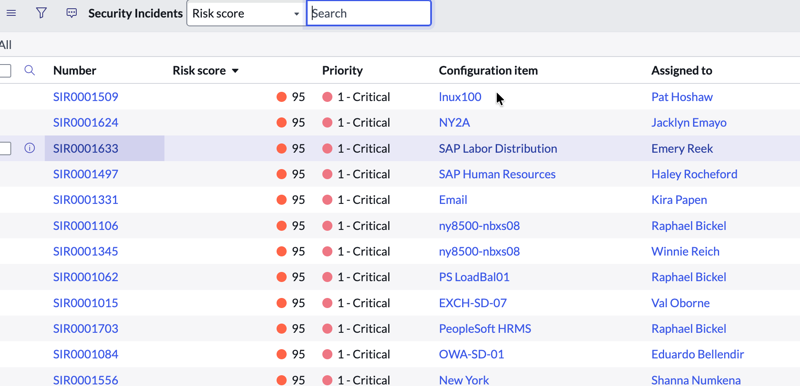Image resolution: width=800 pixels, height=386 pixels.
Task: Open EXCH-SD-07 configuration item
Action: pyautogui.click(x=473, y=303)
